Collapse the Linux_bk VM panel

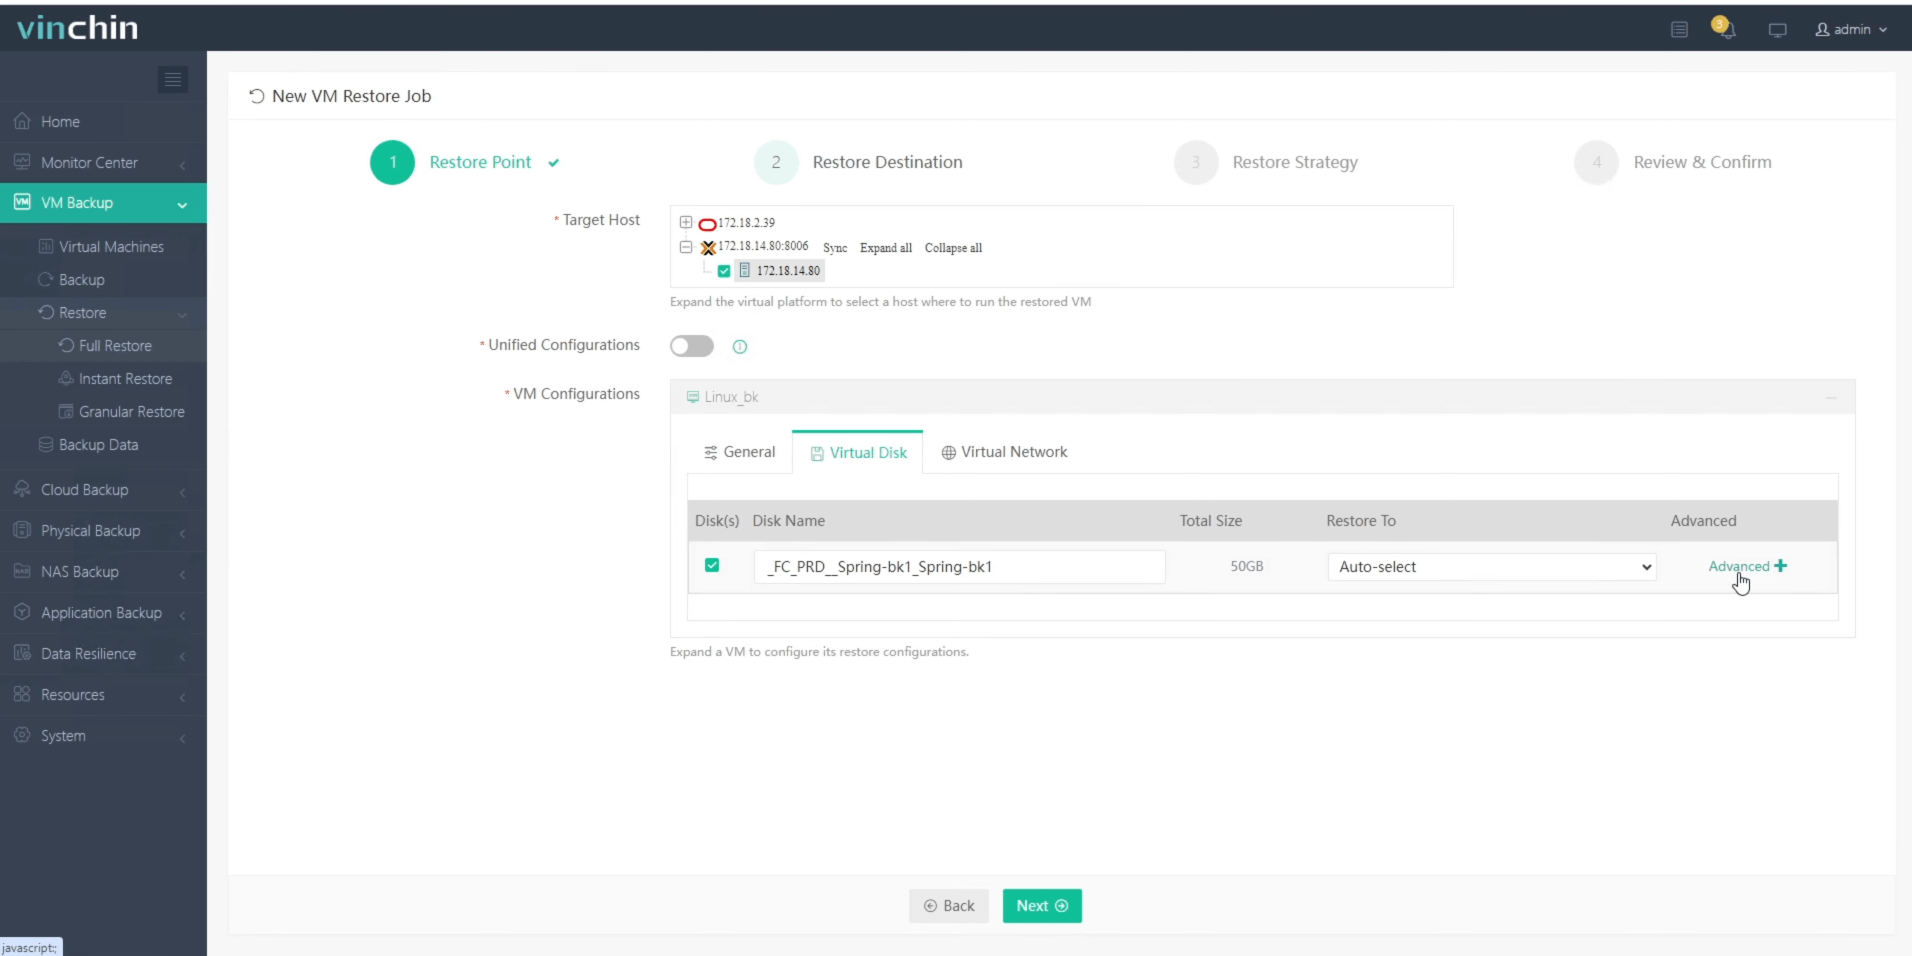click(x=1831, y=398)
